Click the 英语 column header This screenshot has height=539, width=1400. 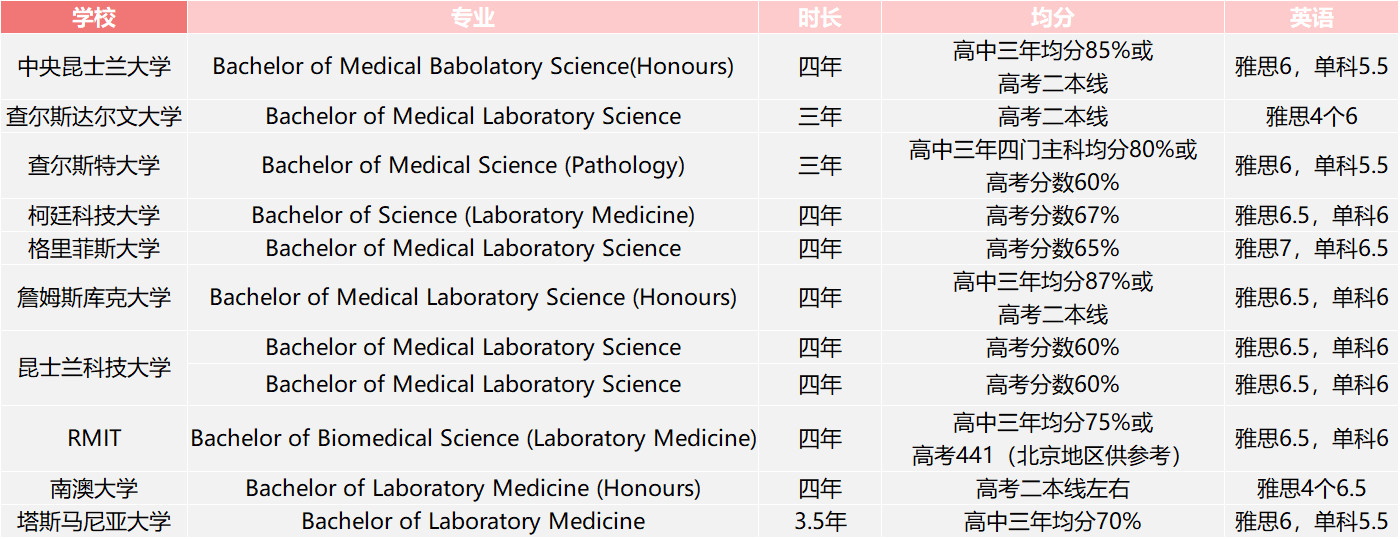[x=1311, y=17]
